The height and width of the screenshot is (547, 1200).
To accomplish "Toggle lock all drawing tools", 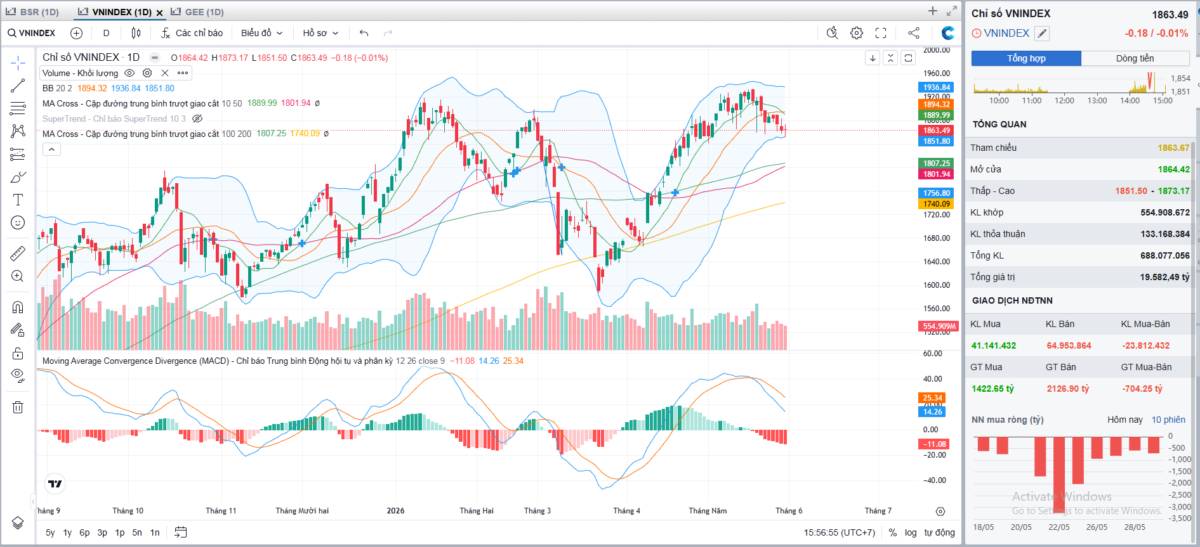I will click(17, 353).
